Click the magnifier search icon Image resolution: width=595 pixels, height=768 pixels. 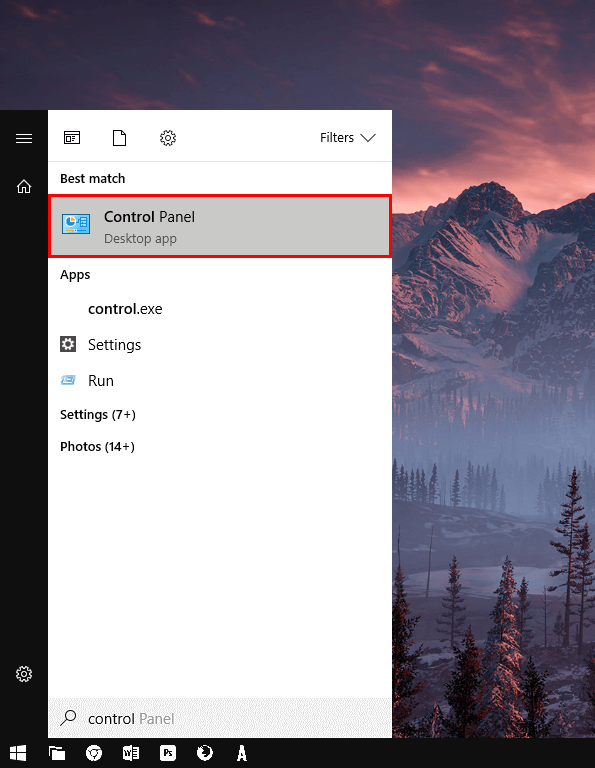pyautogui.click(x=68, y=718)
